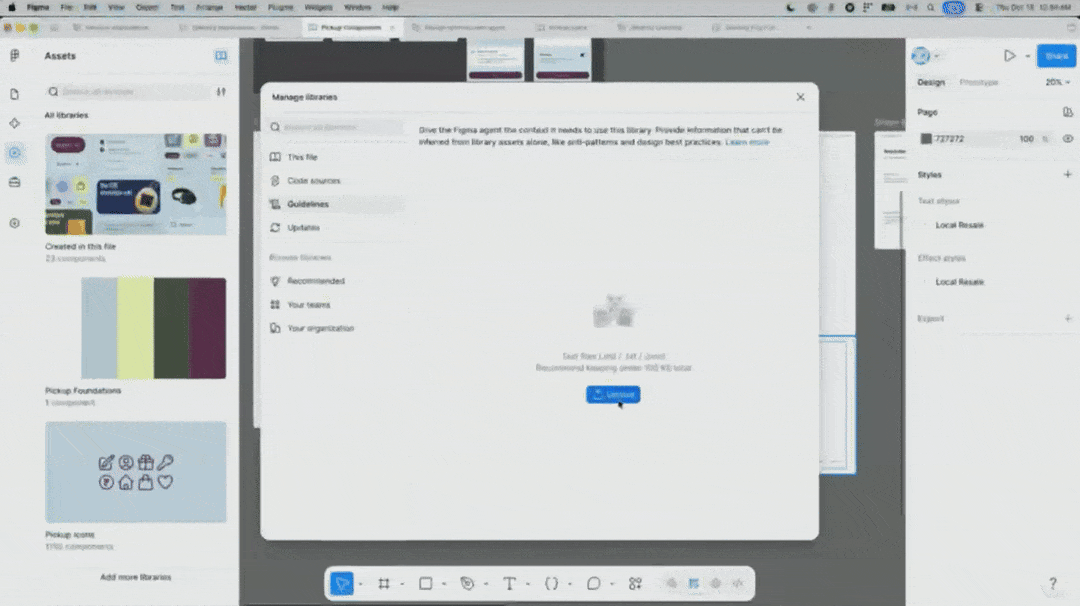Select the Guidelines section
The width and height of the screenshot is (1080, 606).
point(336,204)
